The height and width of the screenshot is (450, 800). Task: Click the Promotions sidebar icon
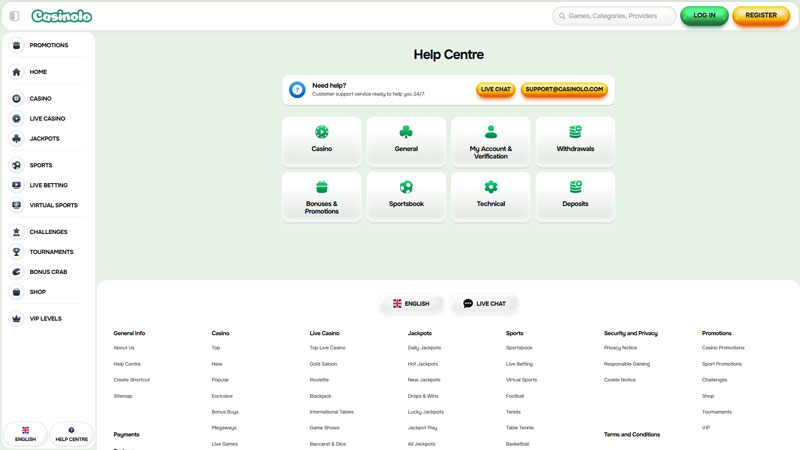click(16, 45)
